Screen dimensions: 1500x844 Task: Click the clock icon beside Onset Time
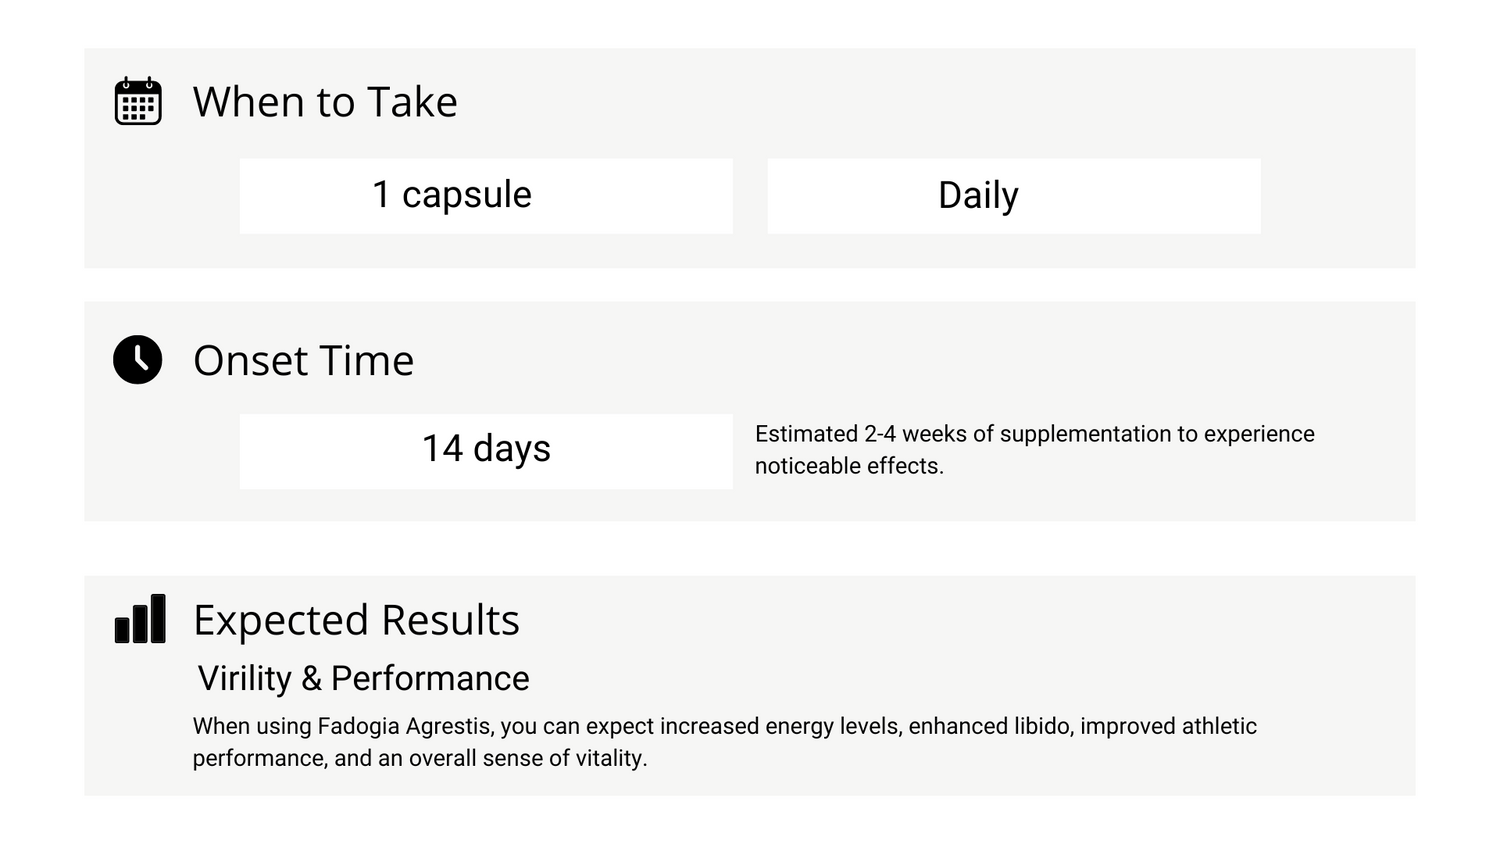click(138, 359)
